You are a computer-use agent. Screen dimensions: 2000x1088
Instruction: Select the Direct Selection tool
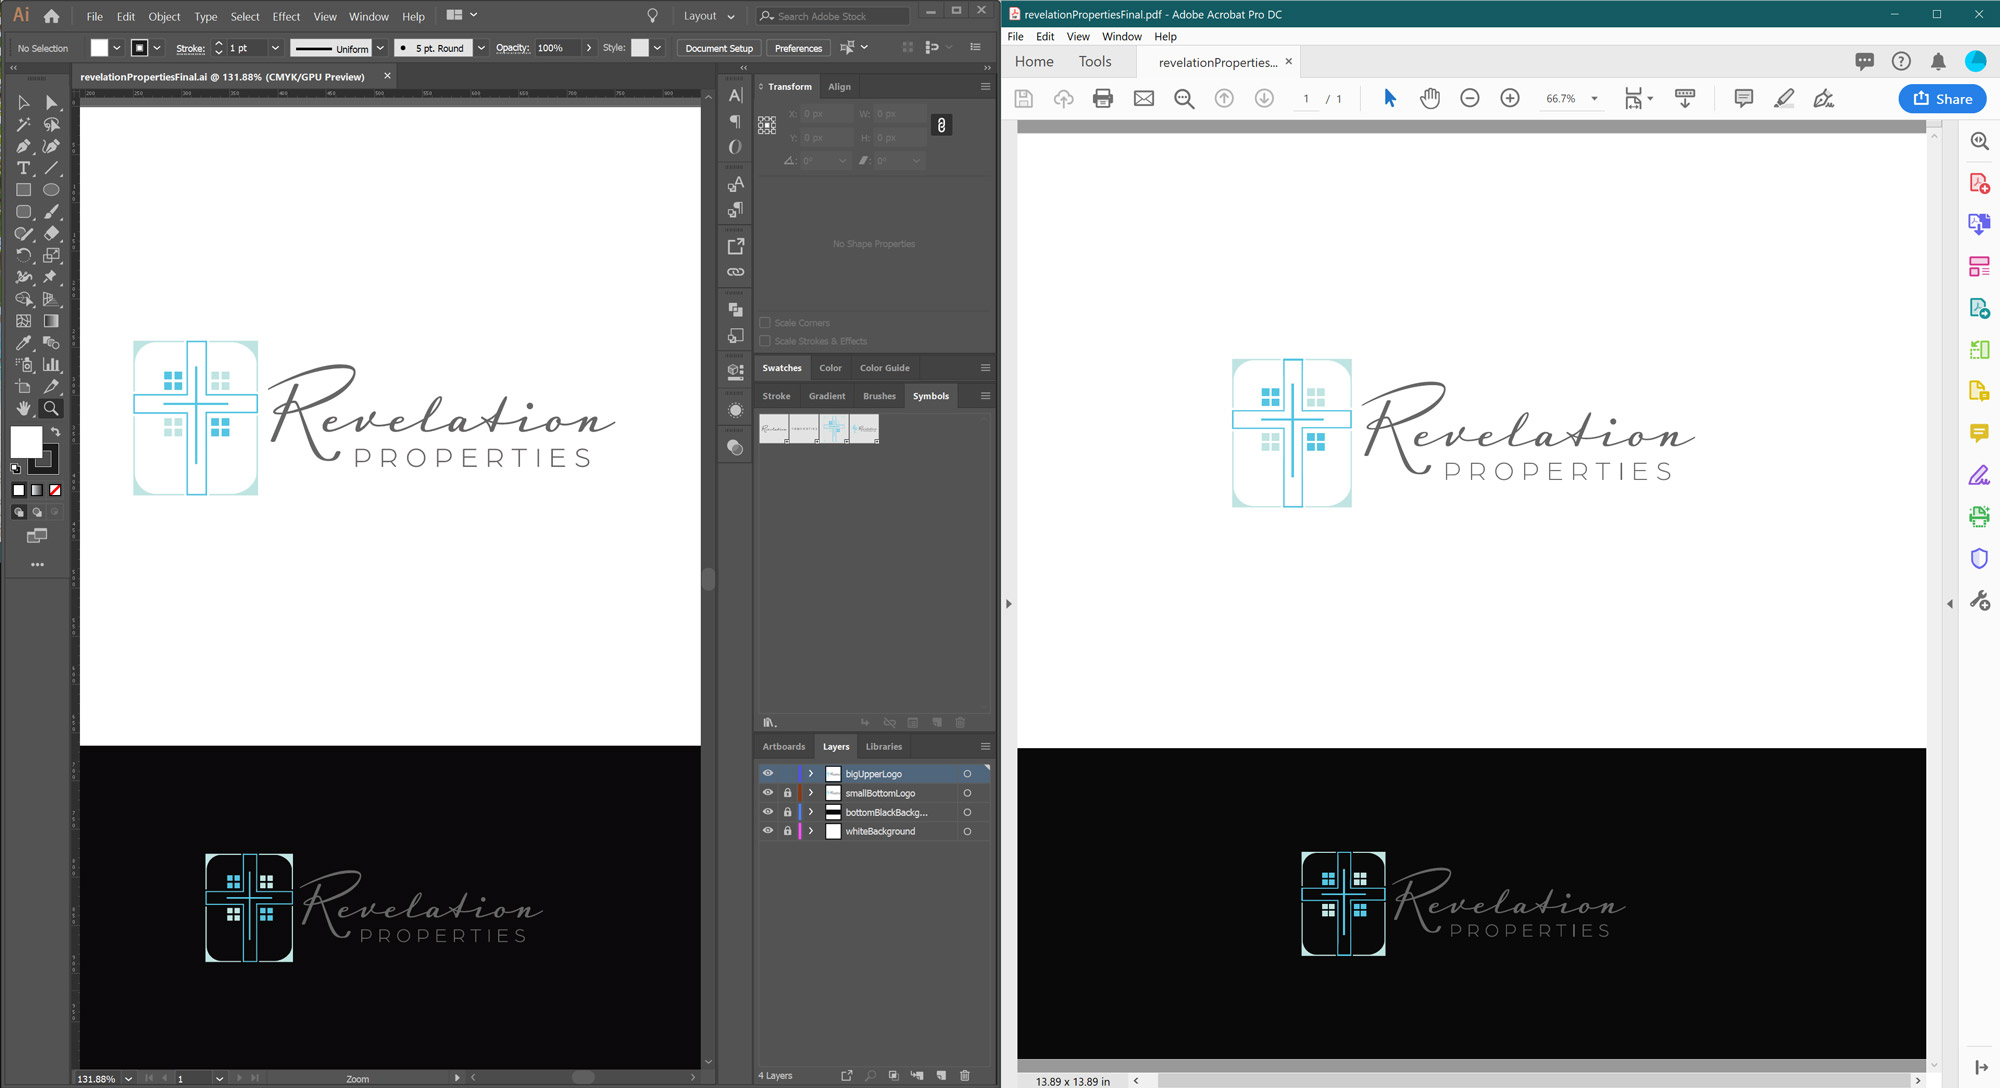[51, 103]
